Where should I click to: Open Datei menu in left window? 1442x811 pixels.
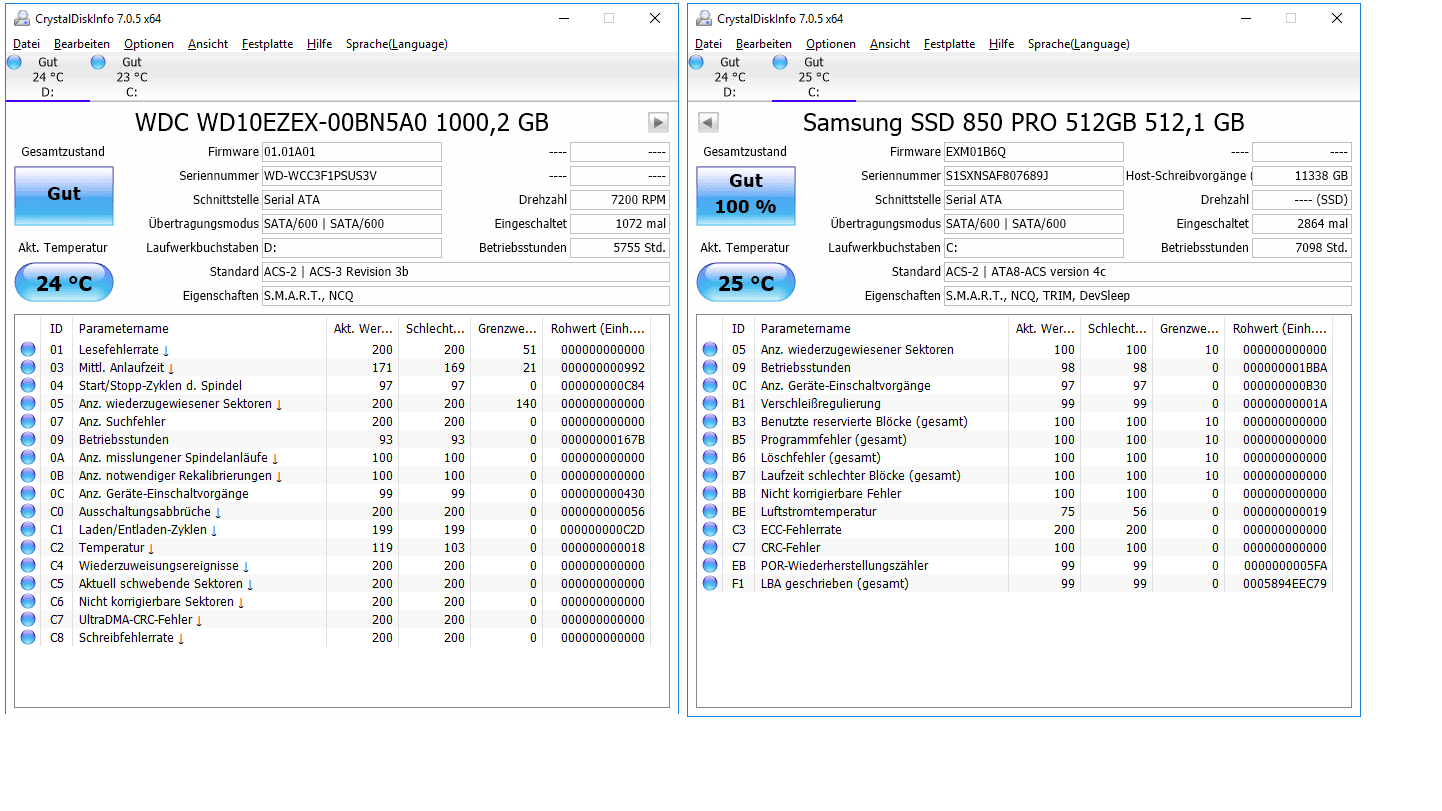click(27, 44)
